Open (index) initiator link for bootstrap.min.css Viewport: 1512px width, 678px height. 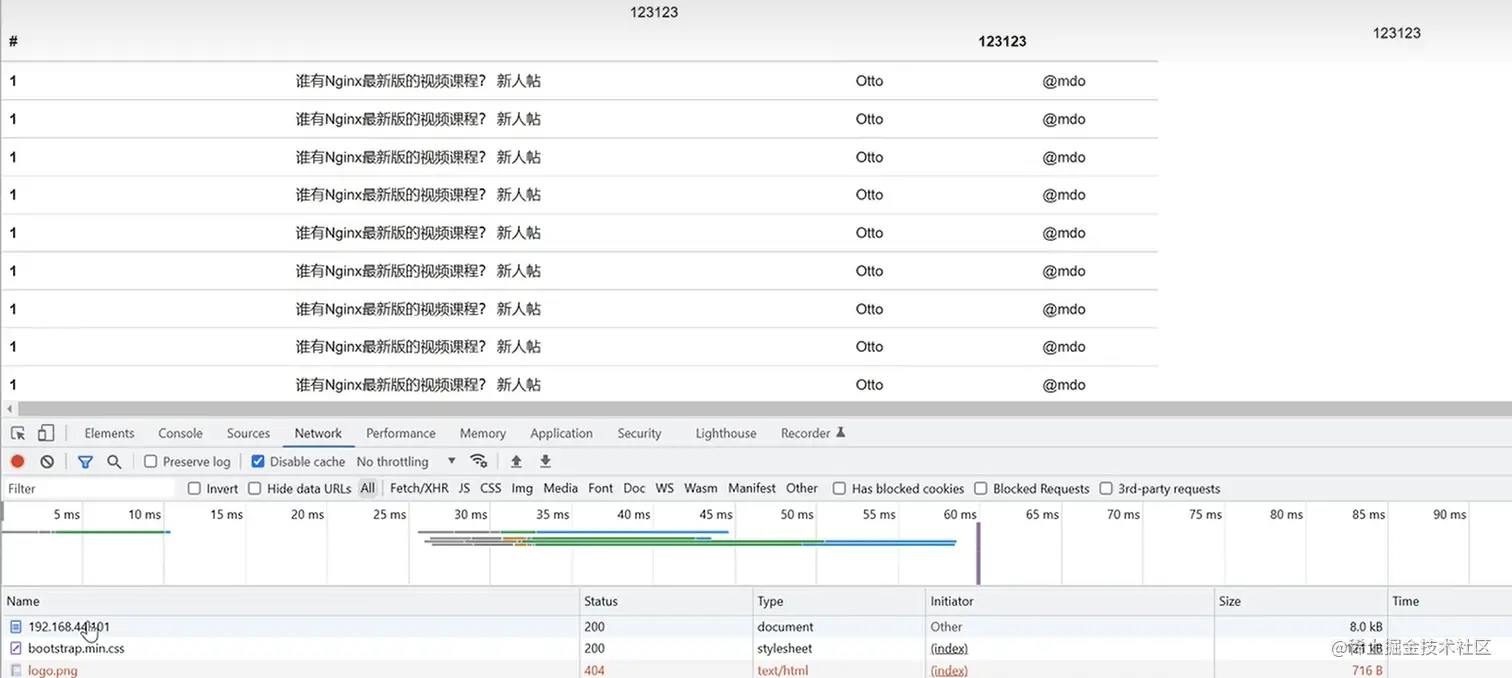coord(949,648)
